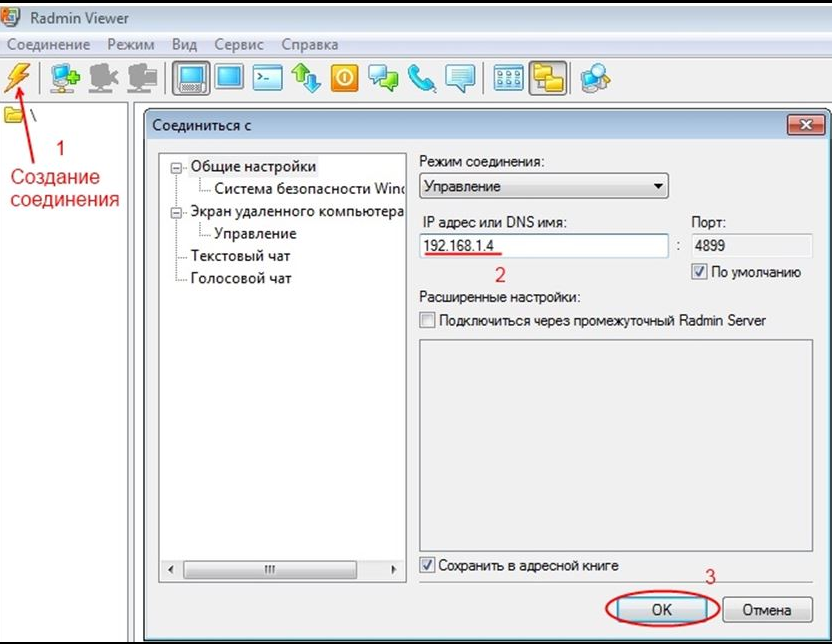This screenshot has height=644, width=832.
Task: Uncheck 'Сохранить в адресной книге' checkbox
Action: click(x=428, y=565)
